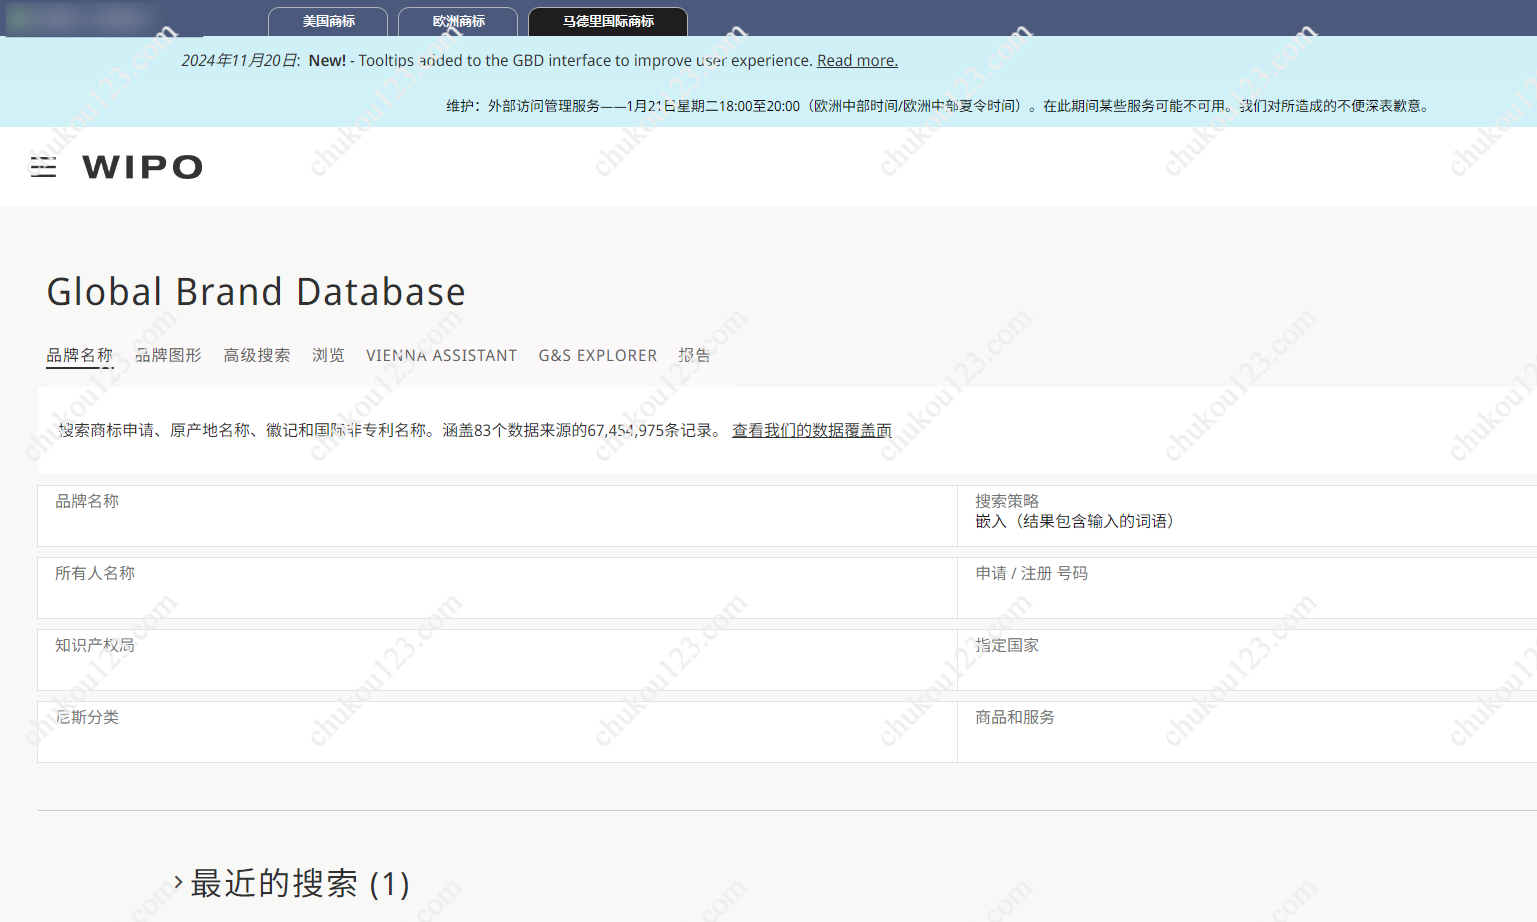Open the hamburger menu icon beside WIPO

click(x=43, y=167)
